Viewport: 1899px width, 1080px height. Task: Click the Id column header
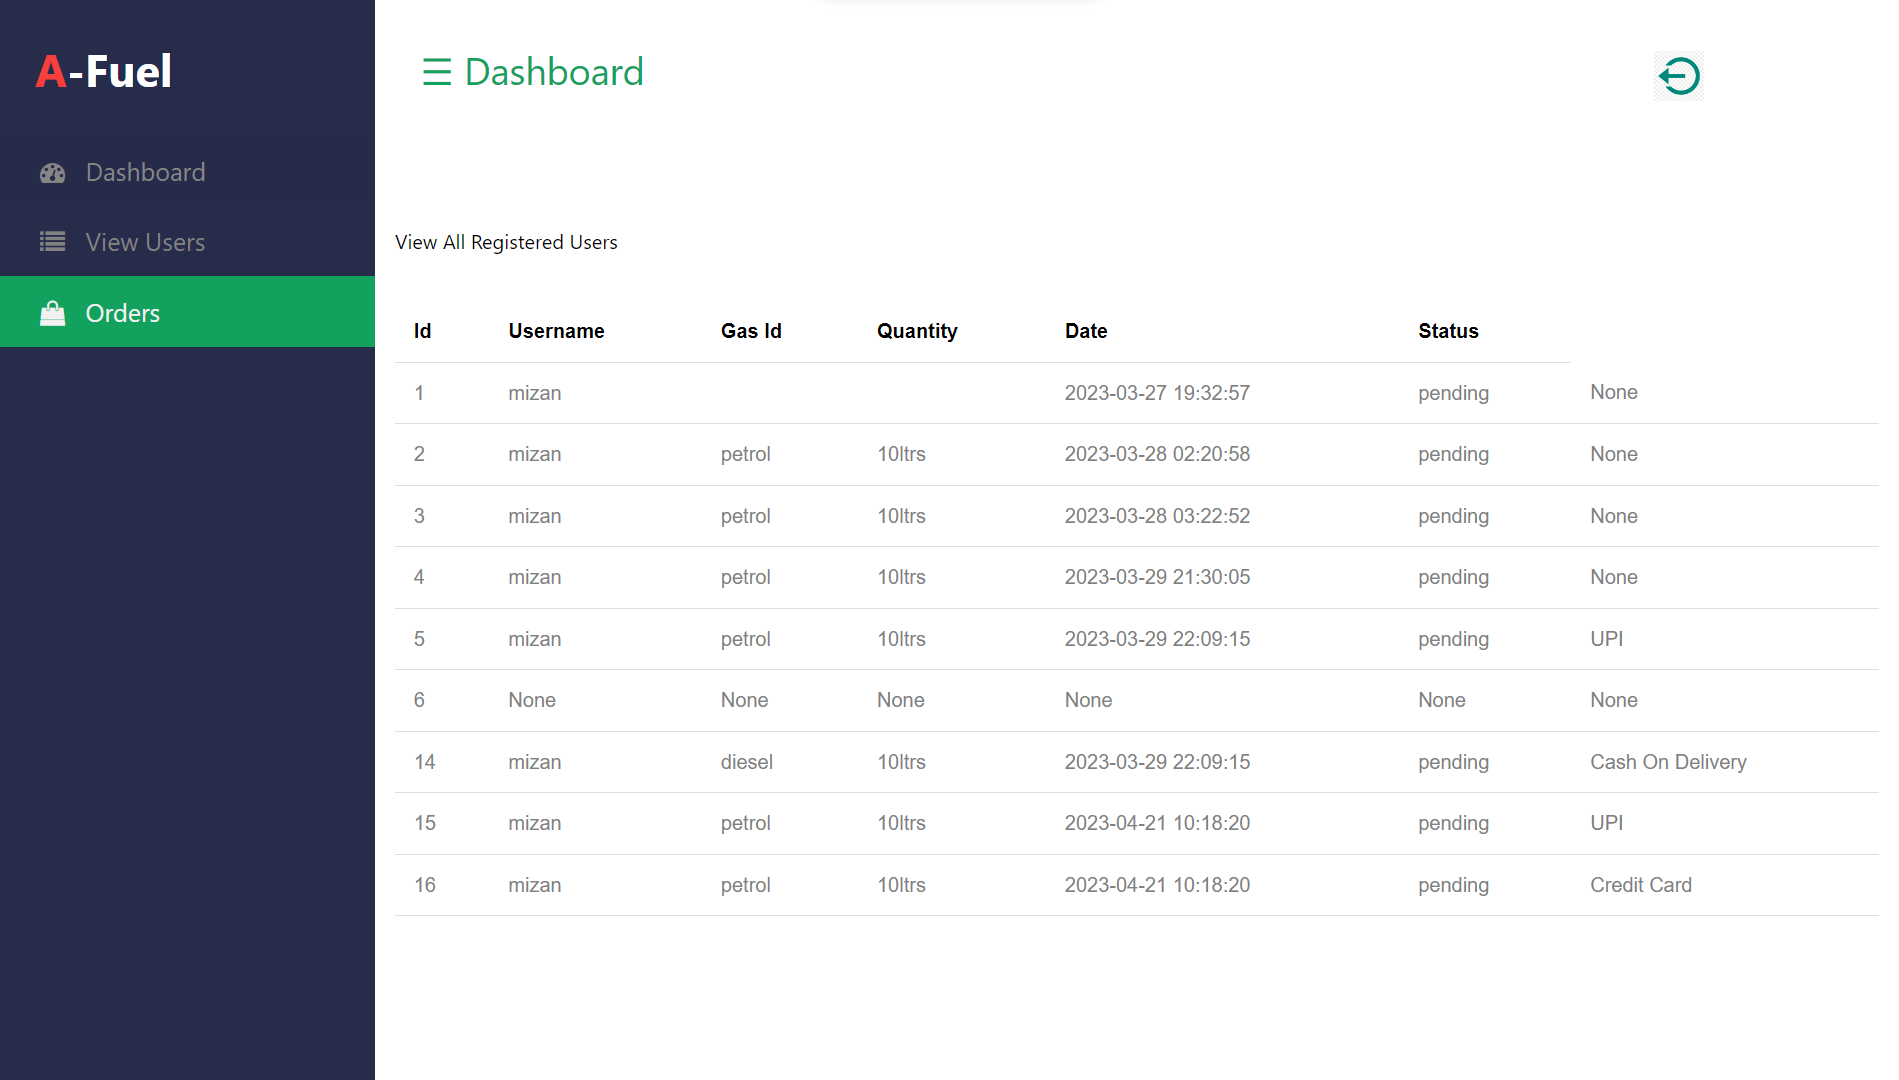point(422,331)
